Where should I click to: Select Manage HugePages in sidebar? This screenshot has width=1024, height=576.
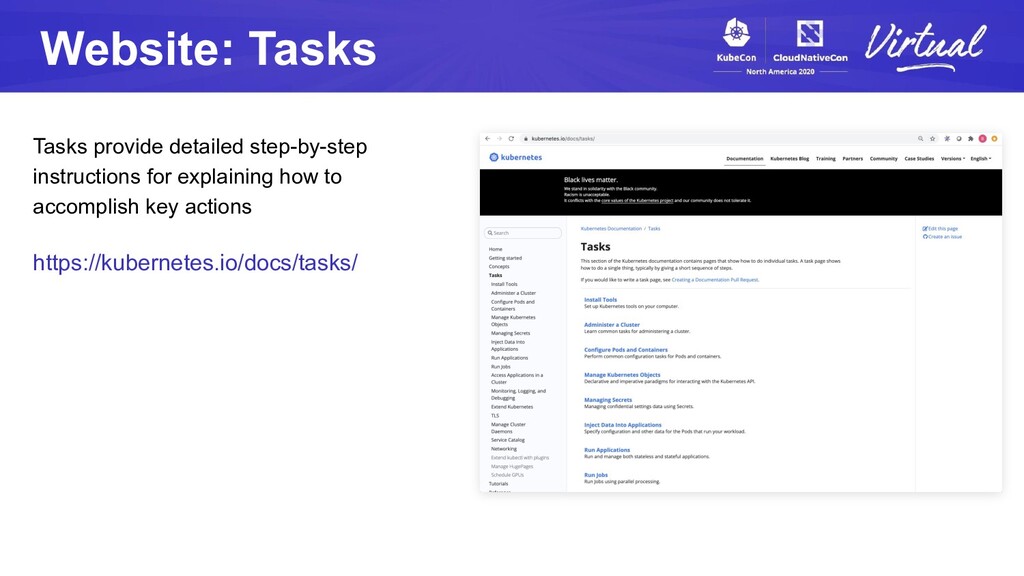pos(512,466)
